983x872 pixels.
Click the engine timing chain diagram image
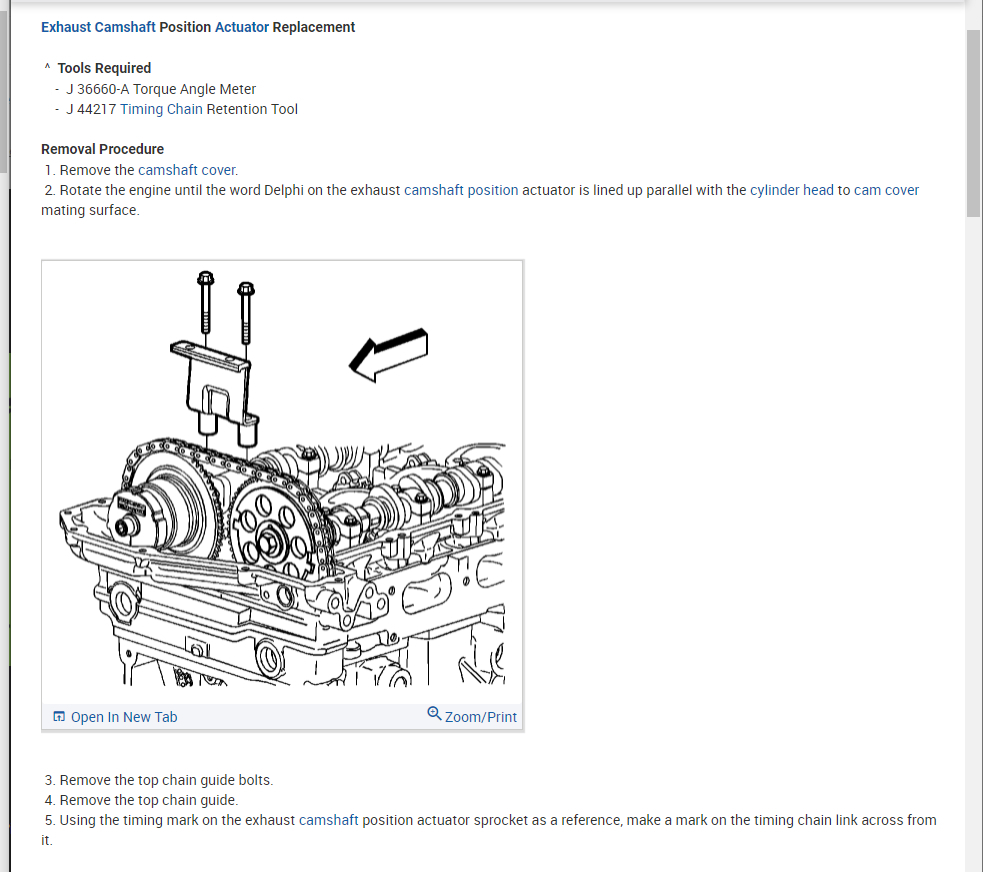[x=282, y=481]
